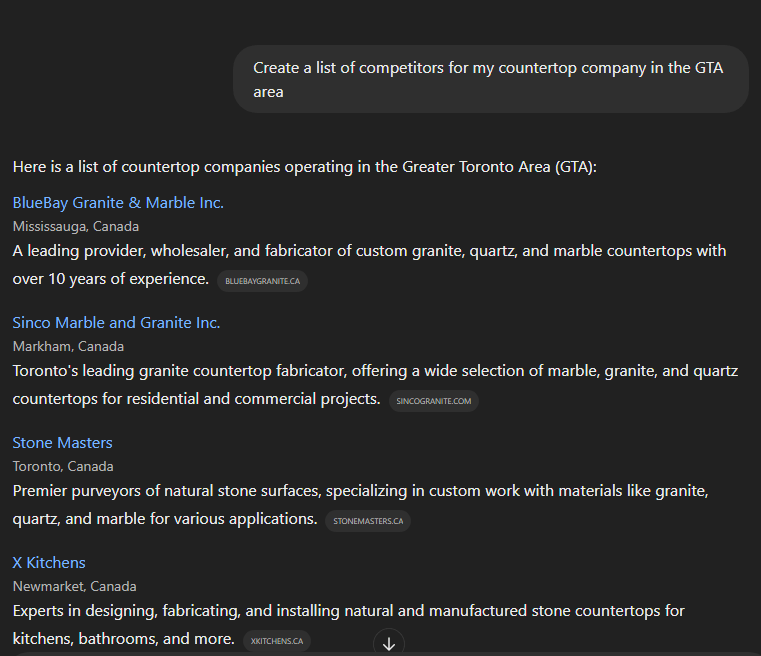Click the scroll-to-bottom down arrow button
The height and width of the screenshot is (656, 761).
pyautogui.click(x=389, y=643)
